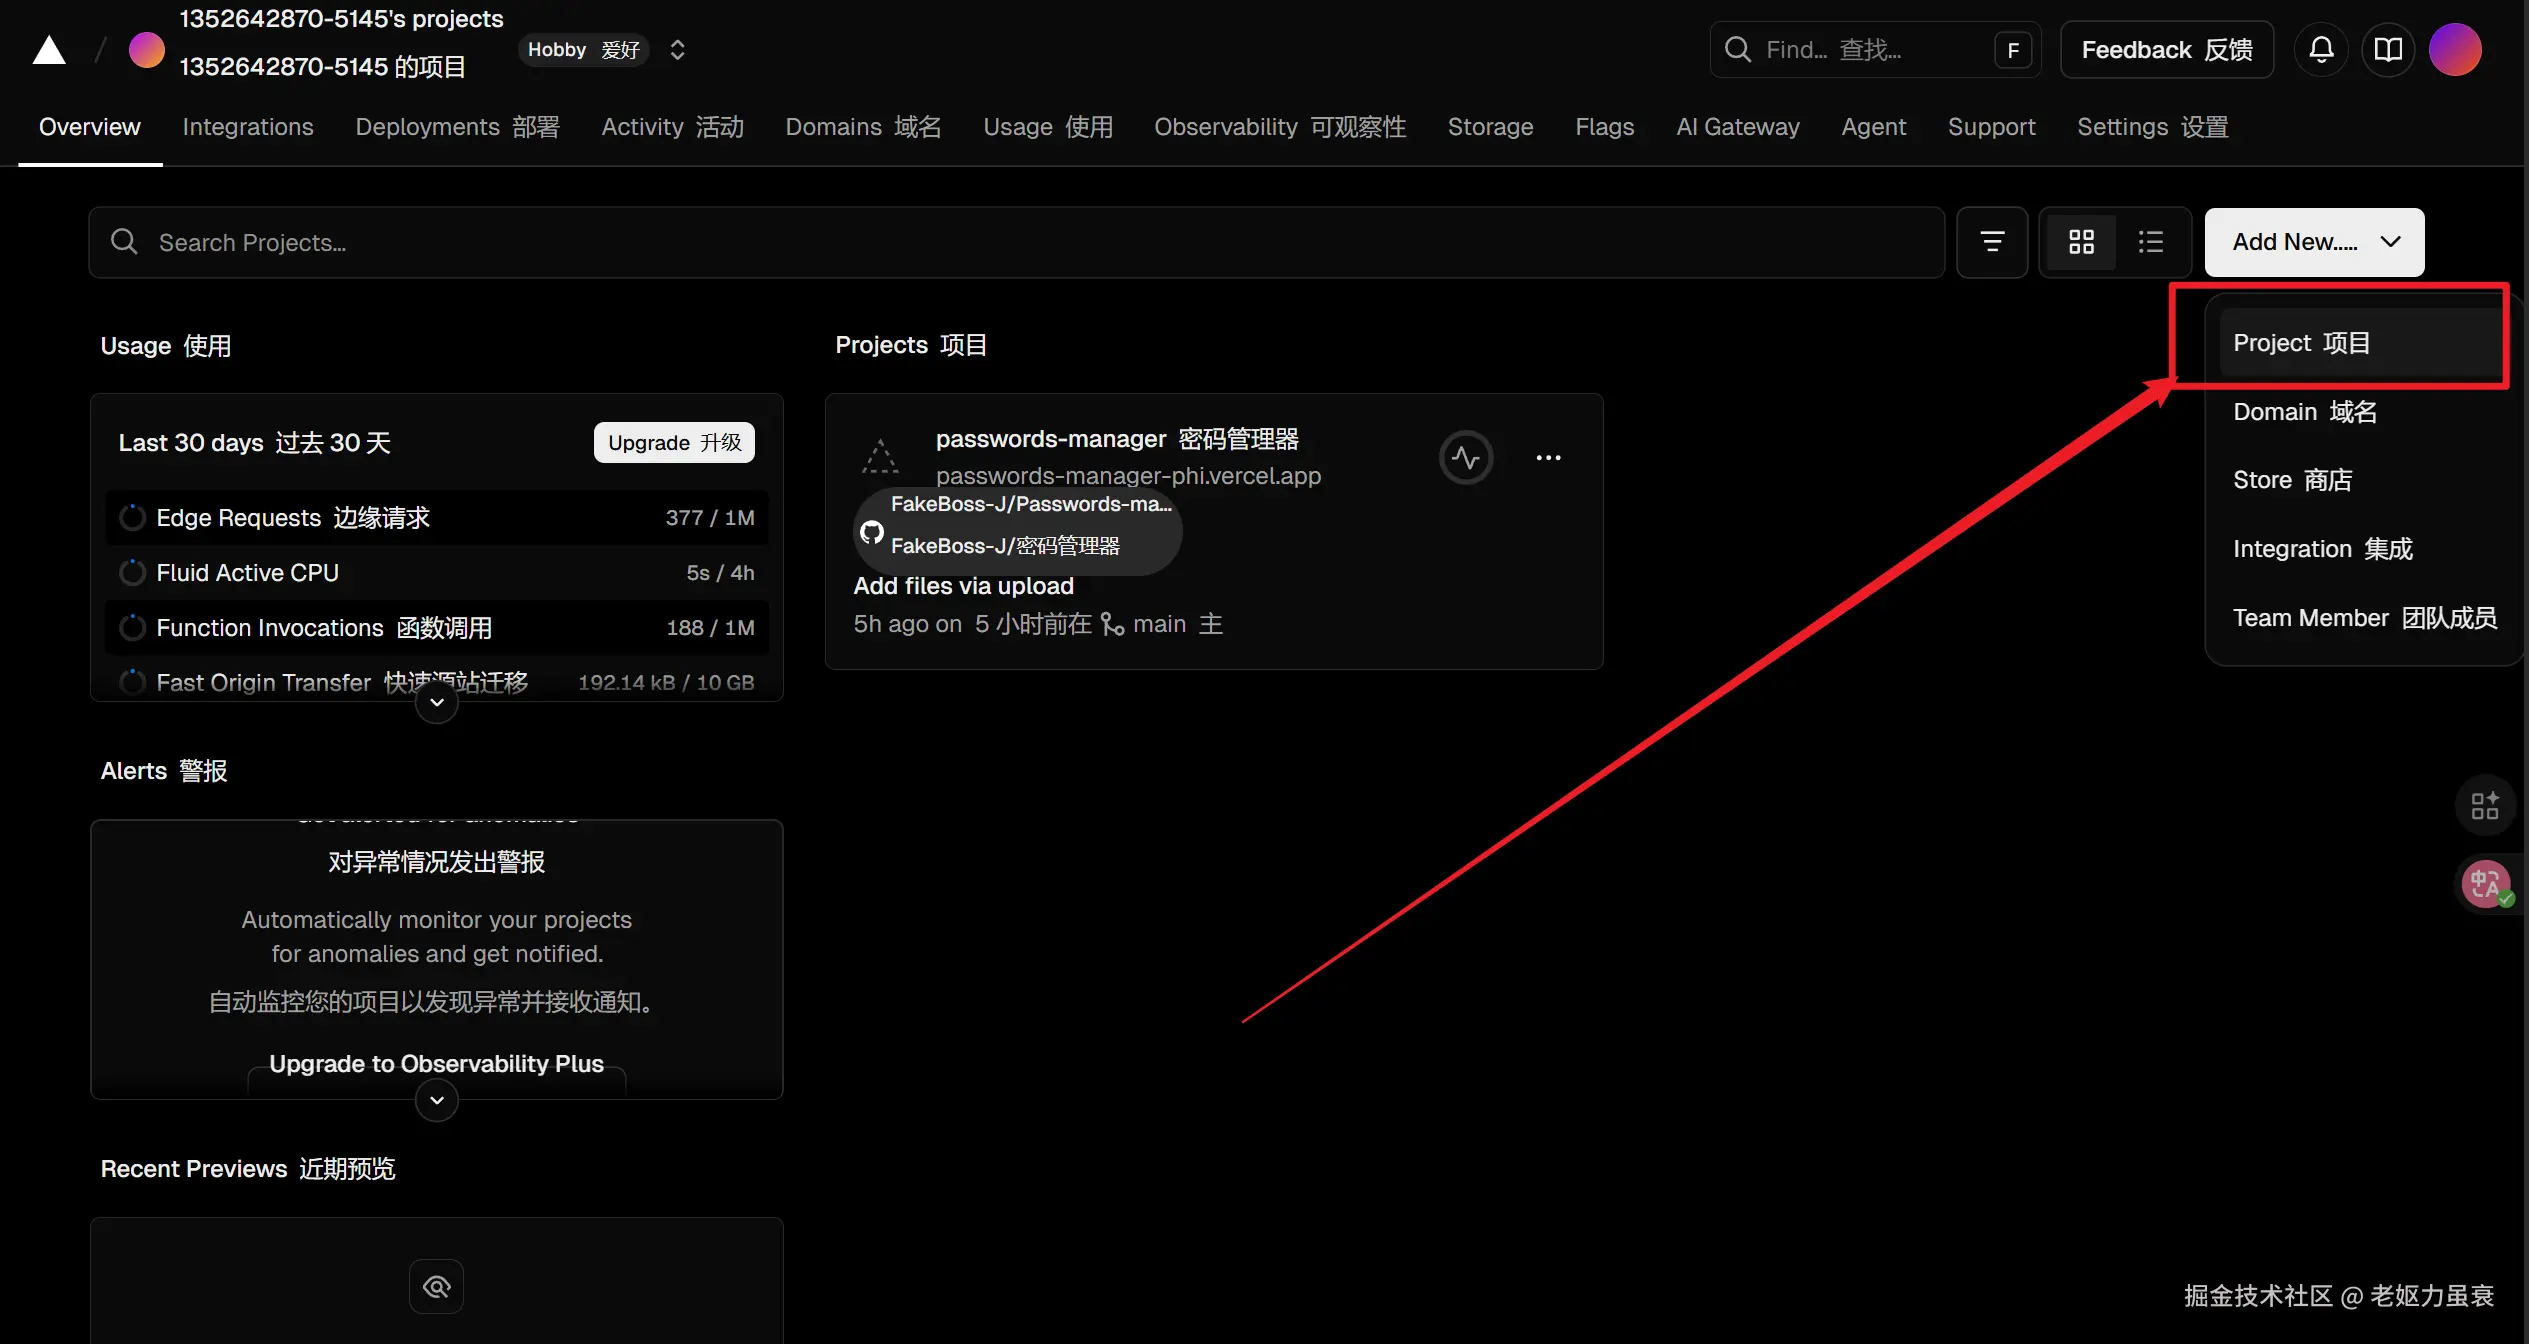This screenshot has width=2529, height=1344.
Task: Open the team avatar beside the project name
Action: [x=147, y=50]
